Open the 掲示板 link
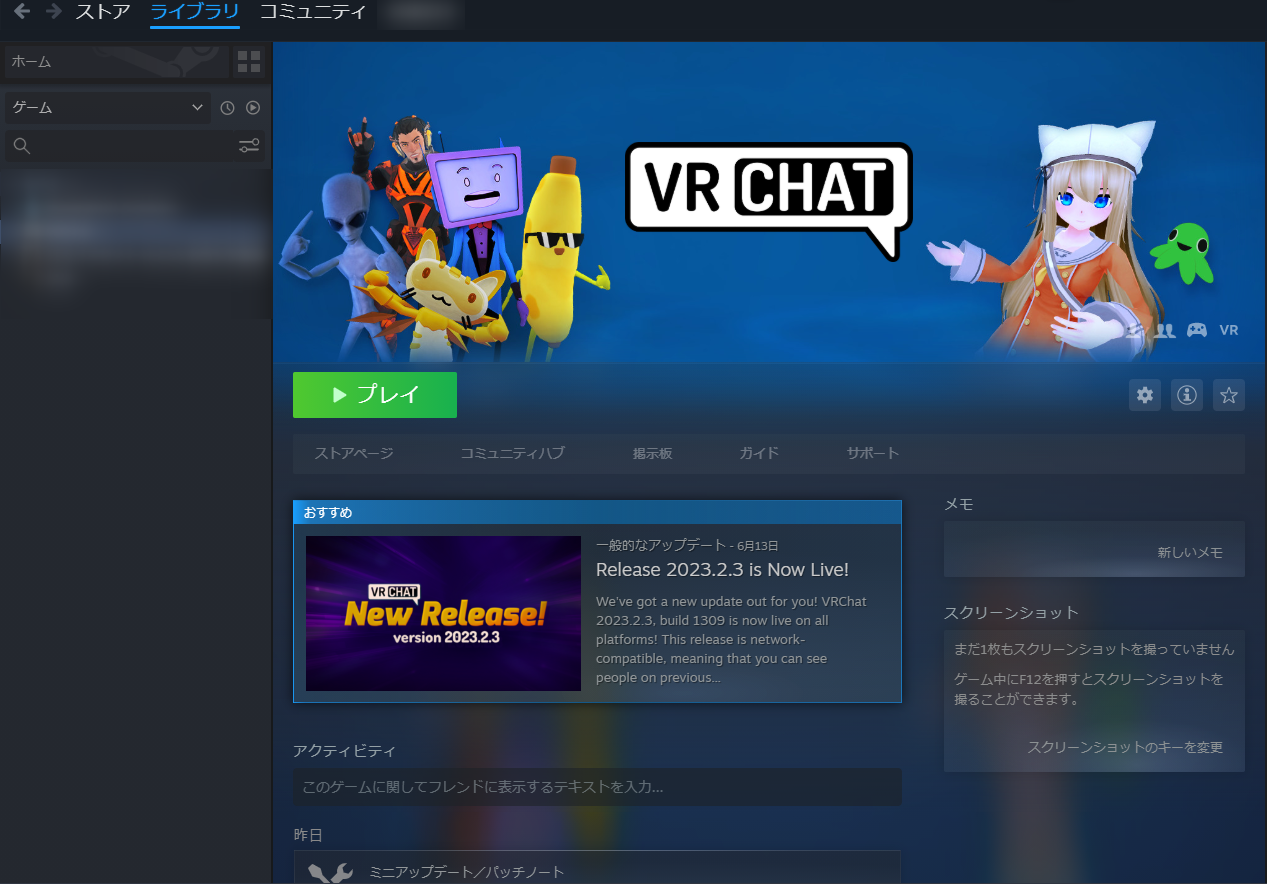Image resolution: width=1267 pixels, height=884 pixels. [652, 453]
